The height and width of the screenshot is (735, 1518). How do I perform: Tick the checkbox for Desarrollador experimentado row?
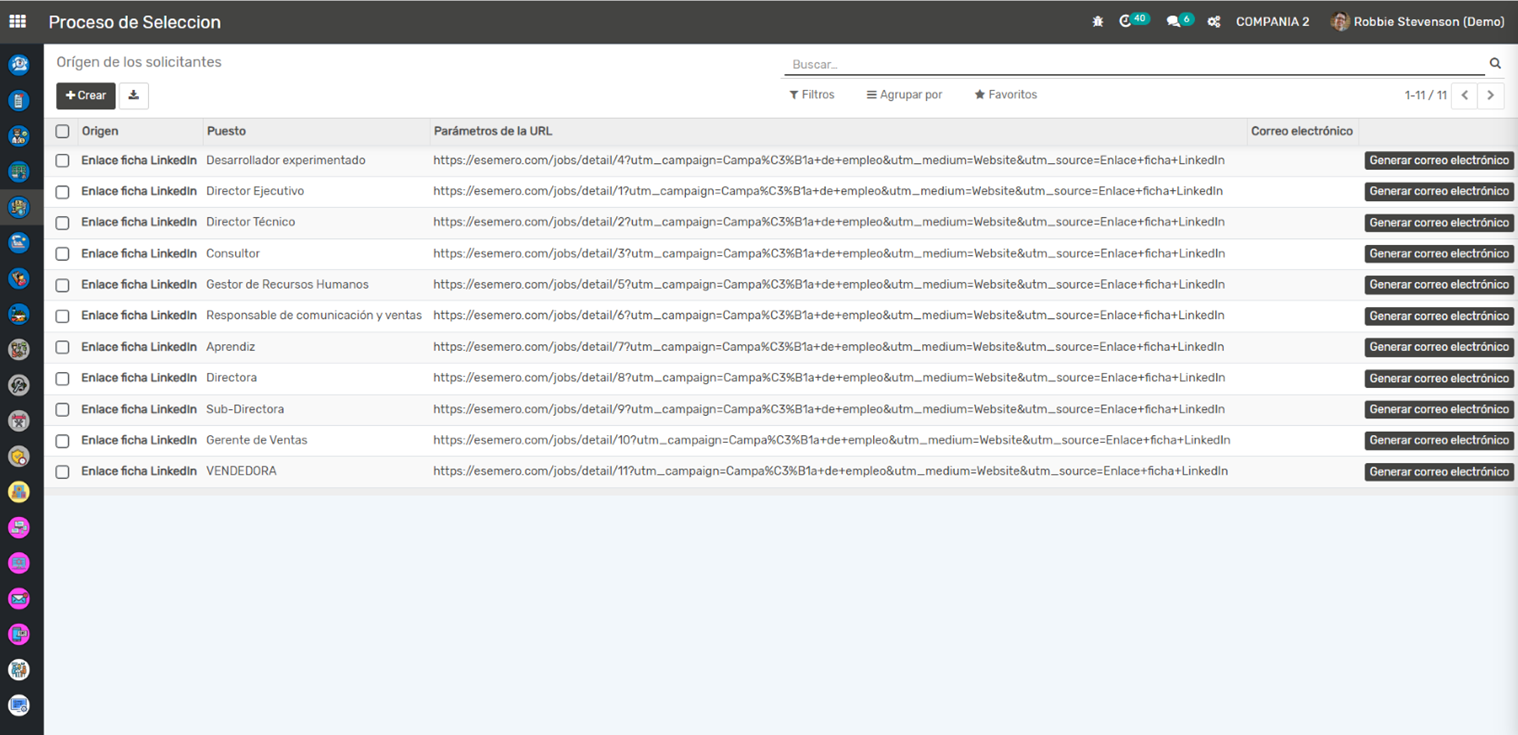click(x=62, y=161)
